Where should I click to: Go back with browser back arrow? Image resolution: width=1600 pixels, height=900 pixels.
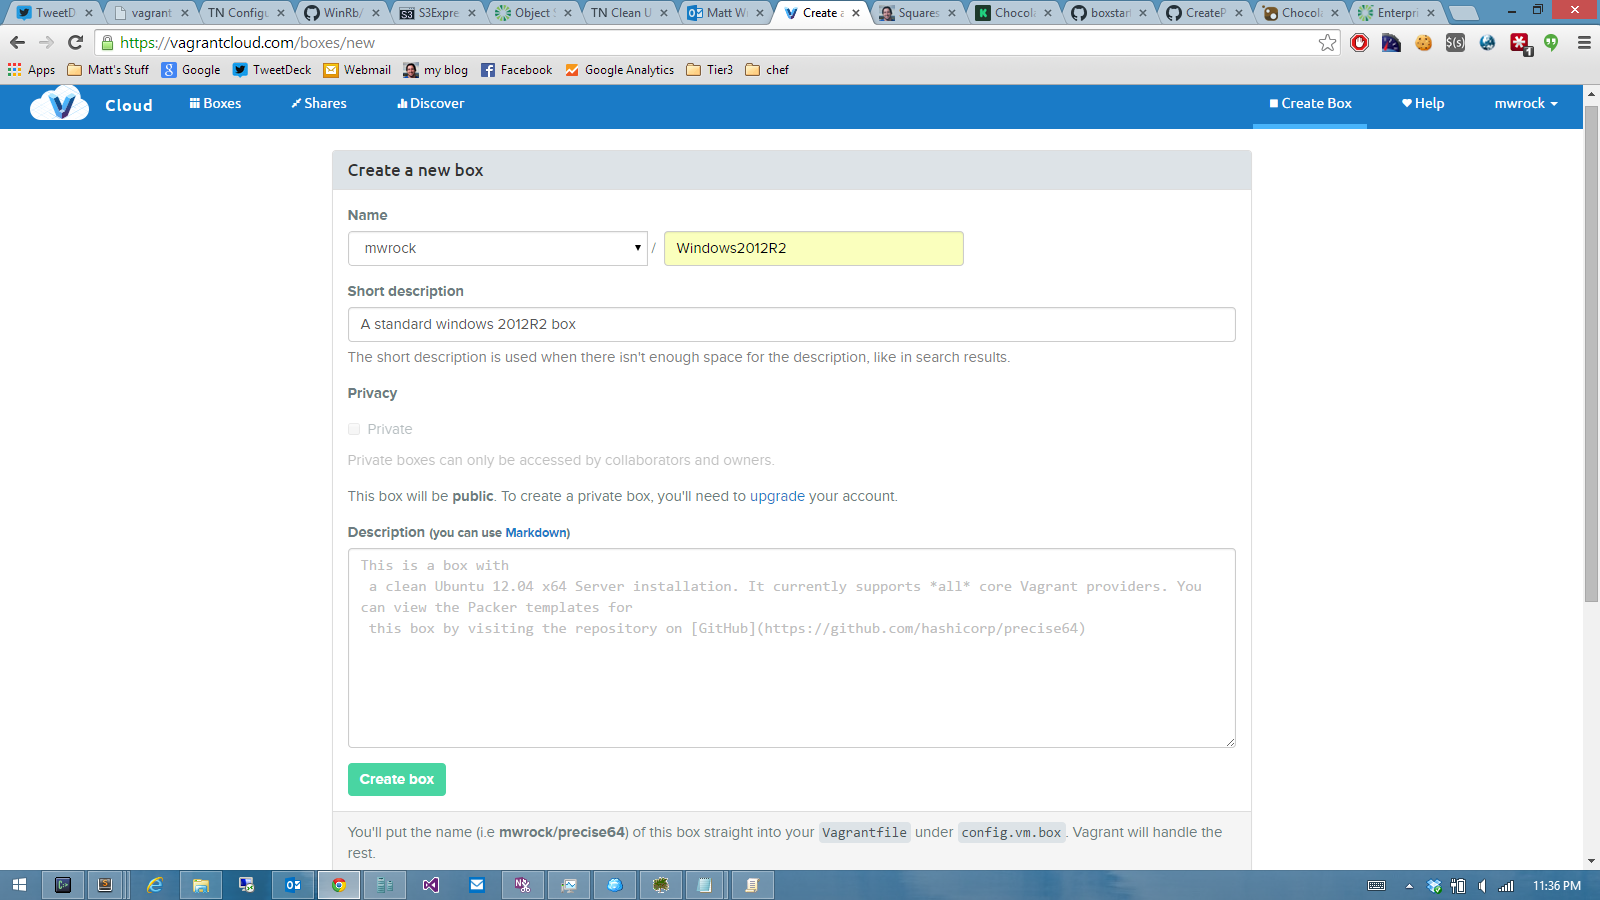pyautogui.click(x=17, y=42)
